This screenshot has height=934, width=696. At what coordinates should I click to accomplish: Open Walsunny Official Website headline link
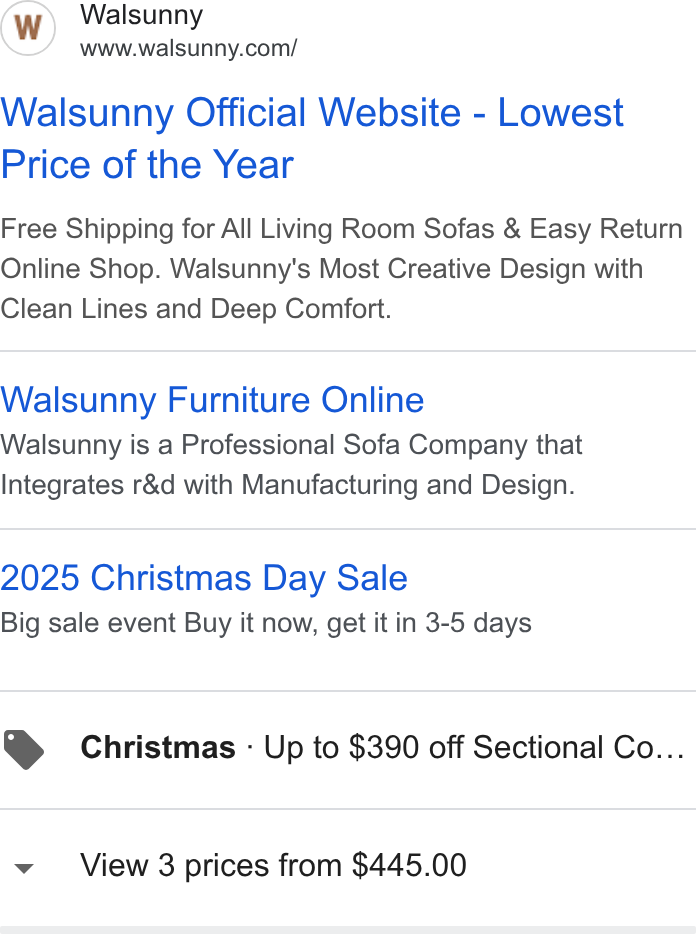pos(312,138)
